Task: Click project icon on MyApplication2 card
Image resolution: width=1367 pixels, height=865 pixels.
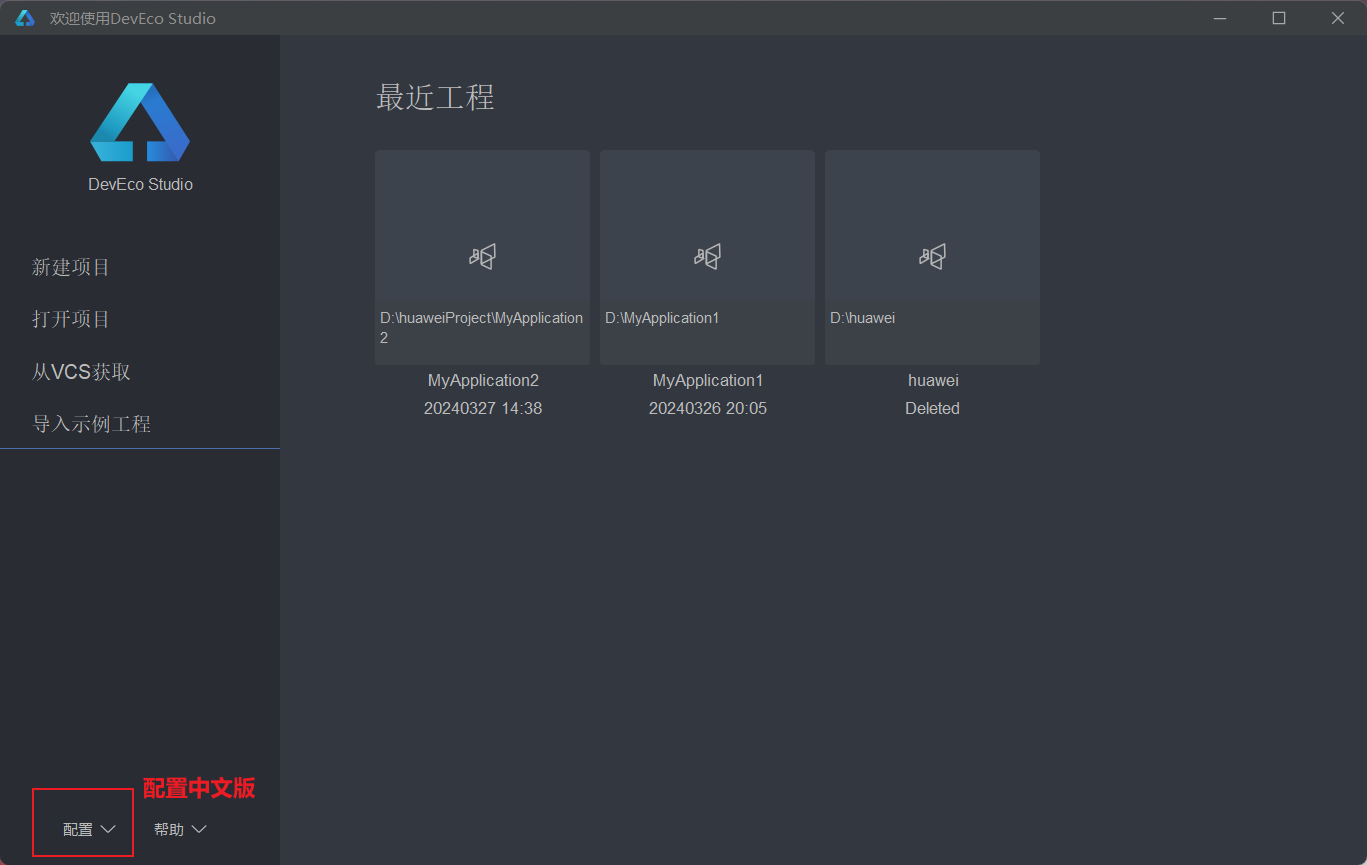Action: click(x=482, y=257)
